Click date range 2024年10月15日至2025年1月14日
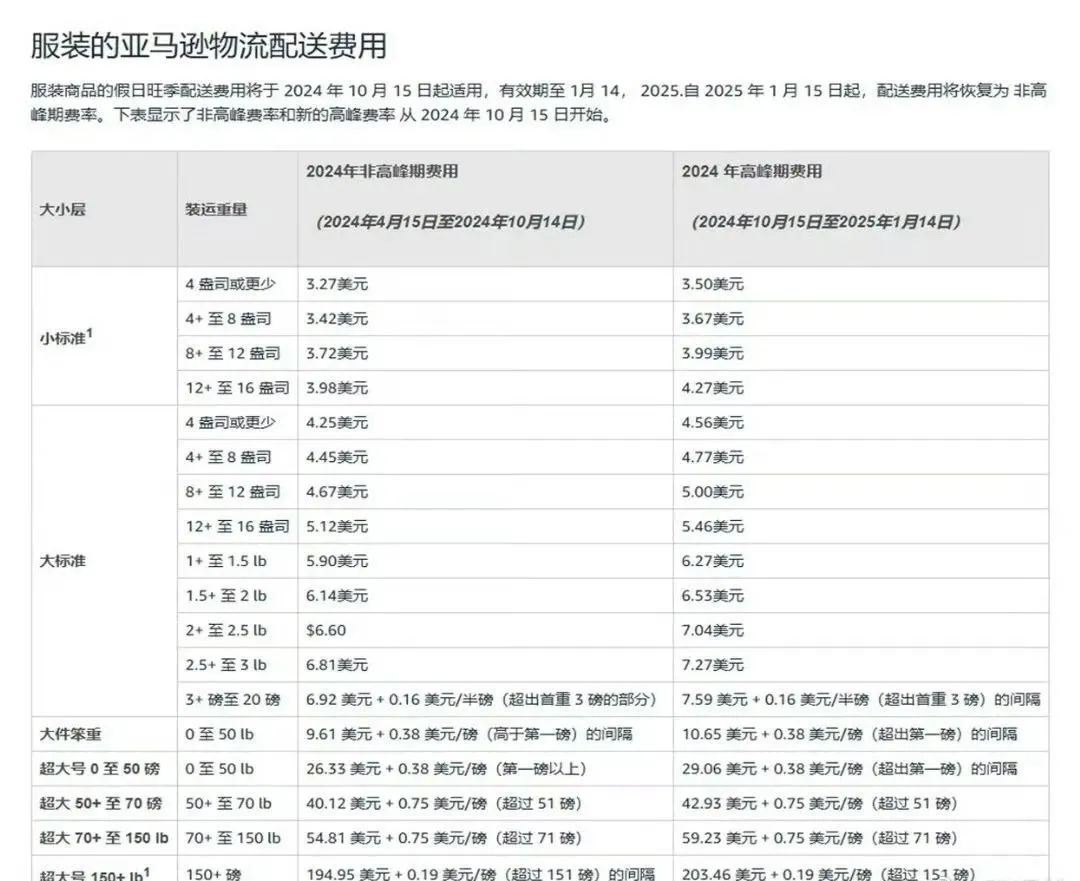1080x881 pixels. [827, 222]
